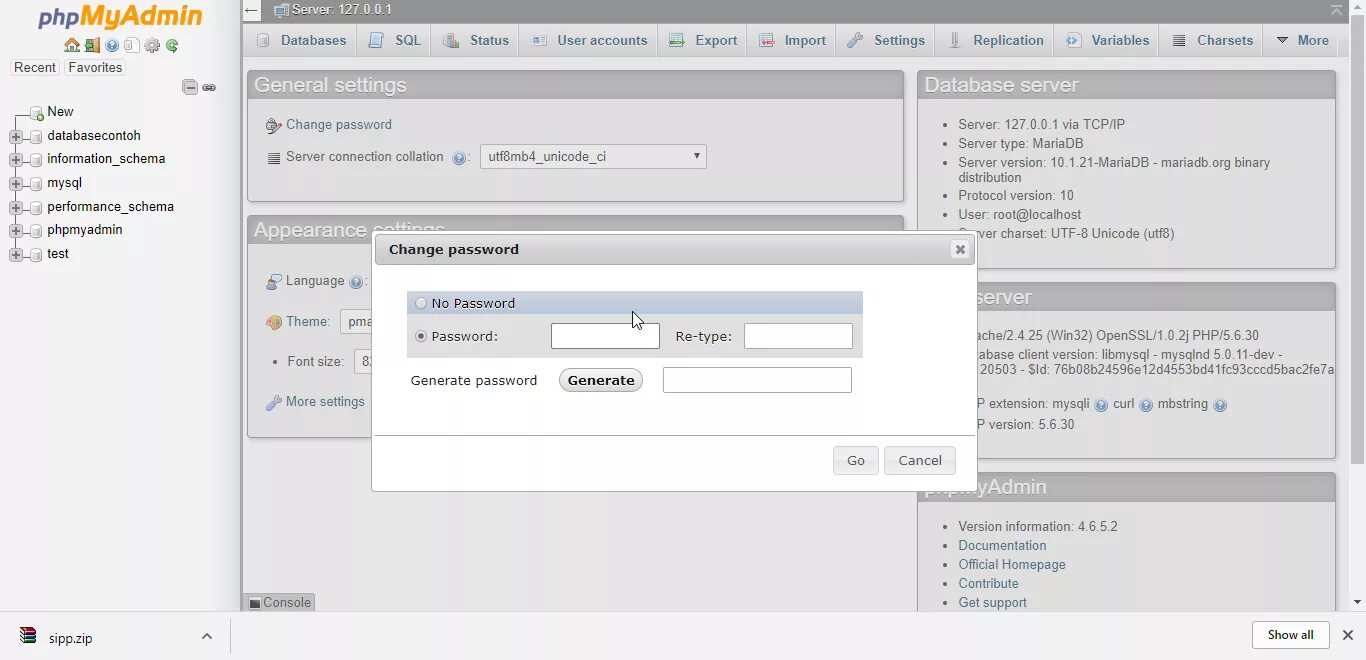The height and width of the screenshot is (660, 1366).
Task: Open phpMyAdmin documentation question-mark icon
Action: tap(112, 45)
